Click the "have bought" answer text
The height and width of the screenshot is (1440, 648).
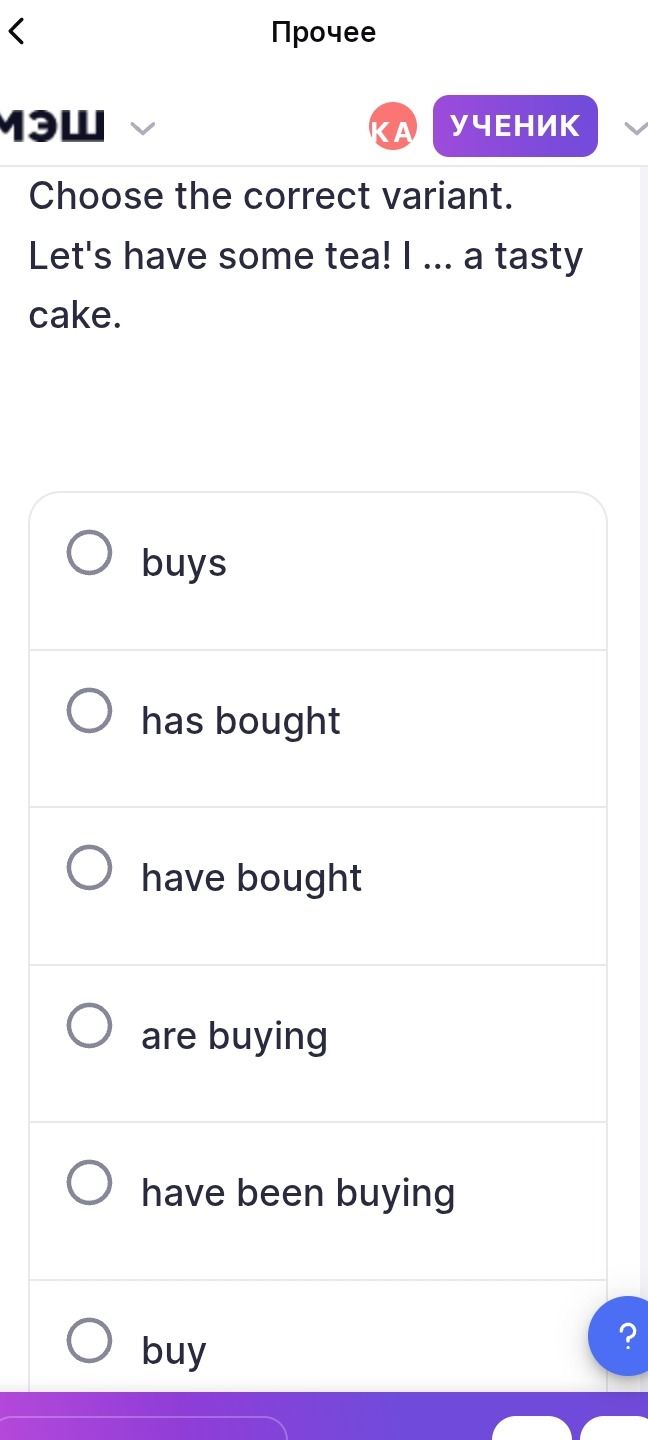[x=252, y=878]
